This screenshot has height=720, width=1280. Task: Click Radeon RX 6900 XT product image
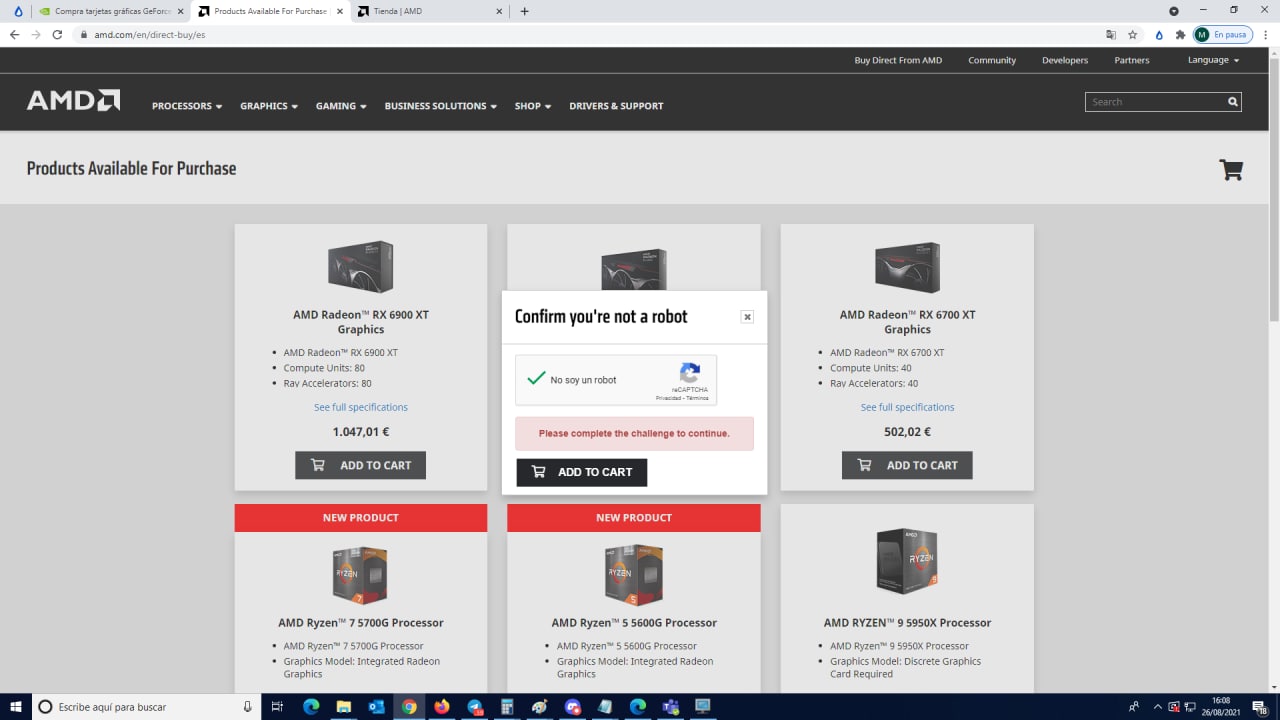[x=361, y=266]
